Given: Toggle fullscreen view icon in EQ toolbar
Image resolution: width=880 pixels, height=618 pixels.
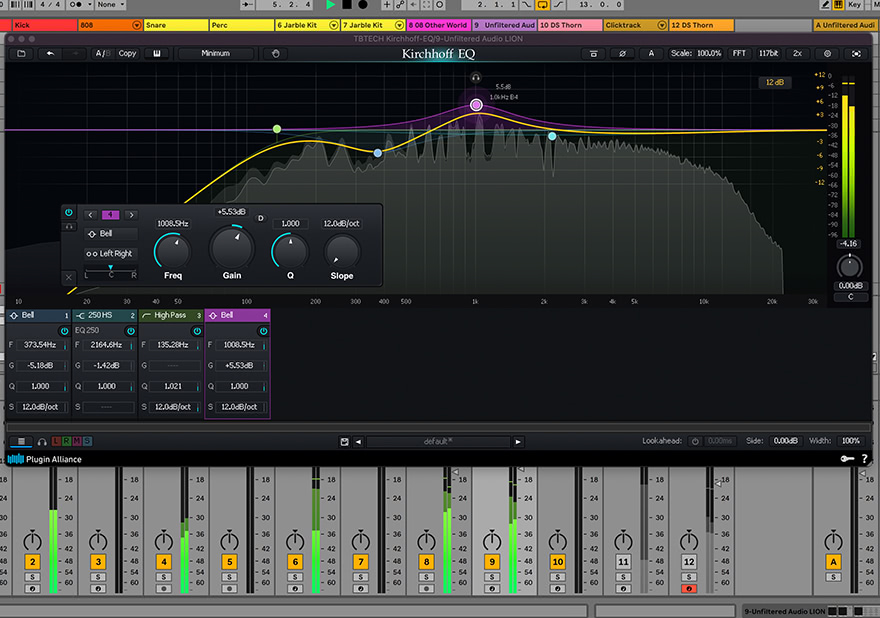Looking at the screenshot, I should 856,53.
